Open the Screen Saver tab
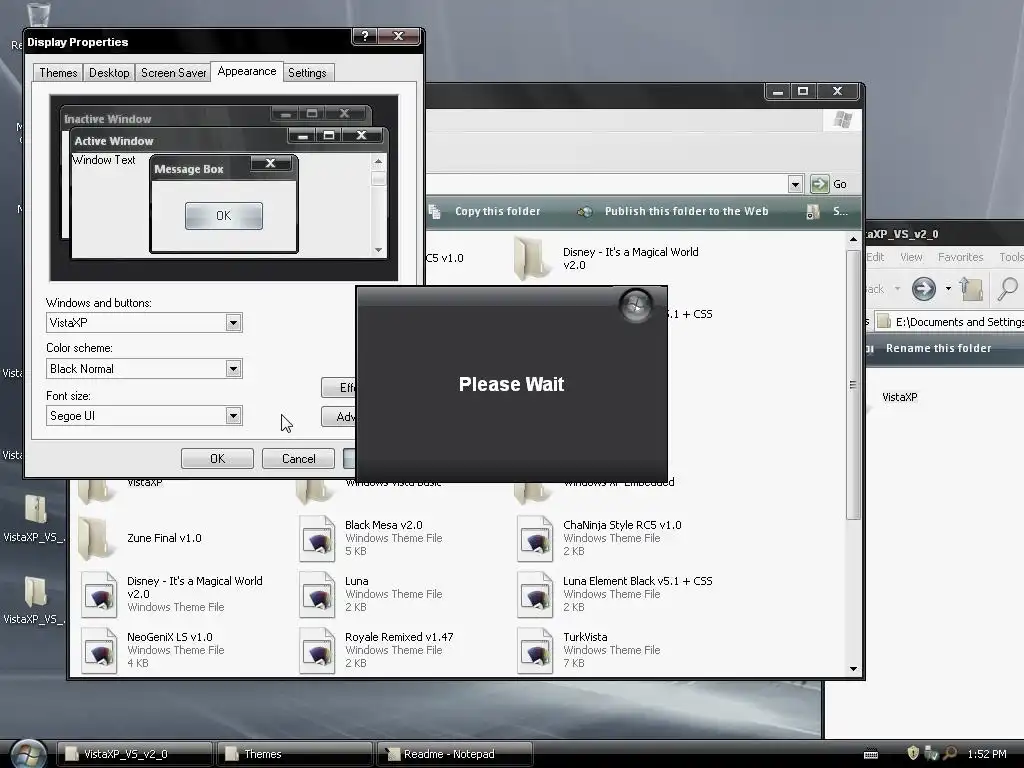Viewport: 1024px width, 768px height. tap(173, 72)
